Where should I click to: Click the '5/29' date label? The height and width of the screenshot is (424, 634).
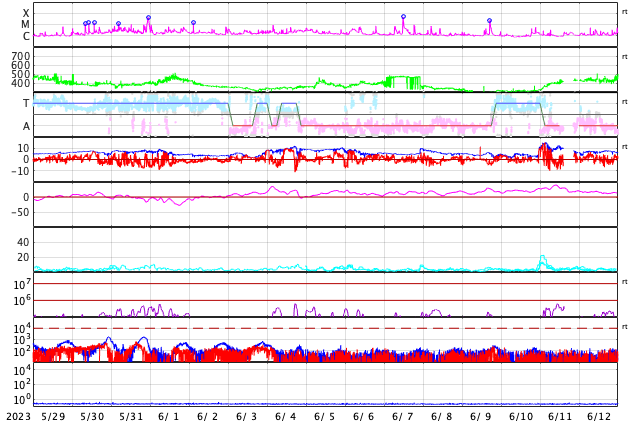pyautogui.click(x=53, y=416)
